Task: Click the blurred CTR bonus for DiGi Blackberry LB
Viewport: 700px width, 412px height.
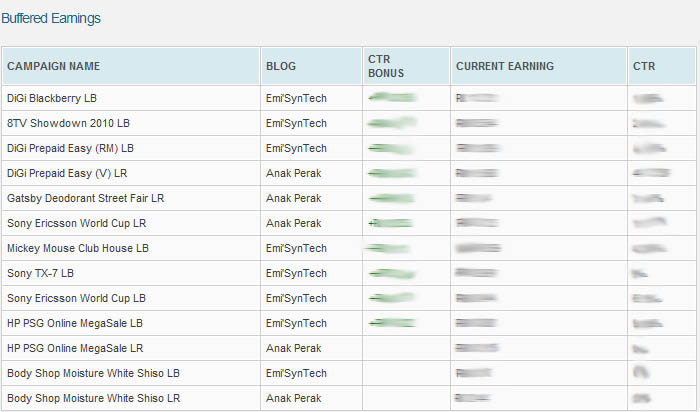Action: (x=392, y=97)
